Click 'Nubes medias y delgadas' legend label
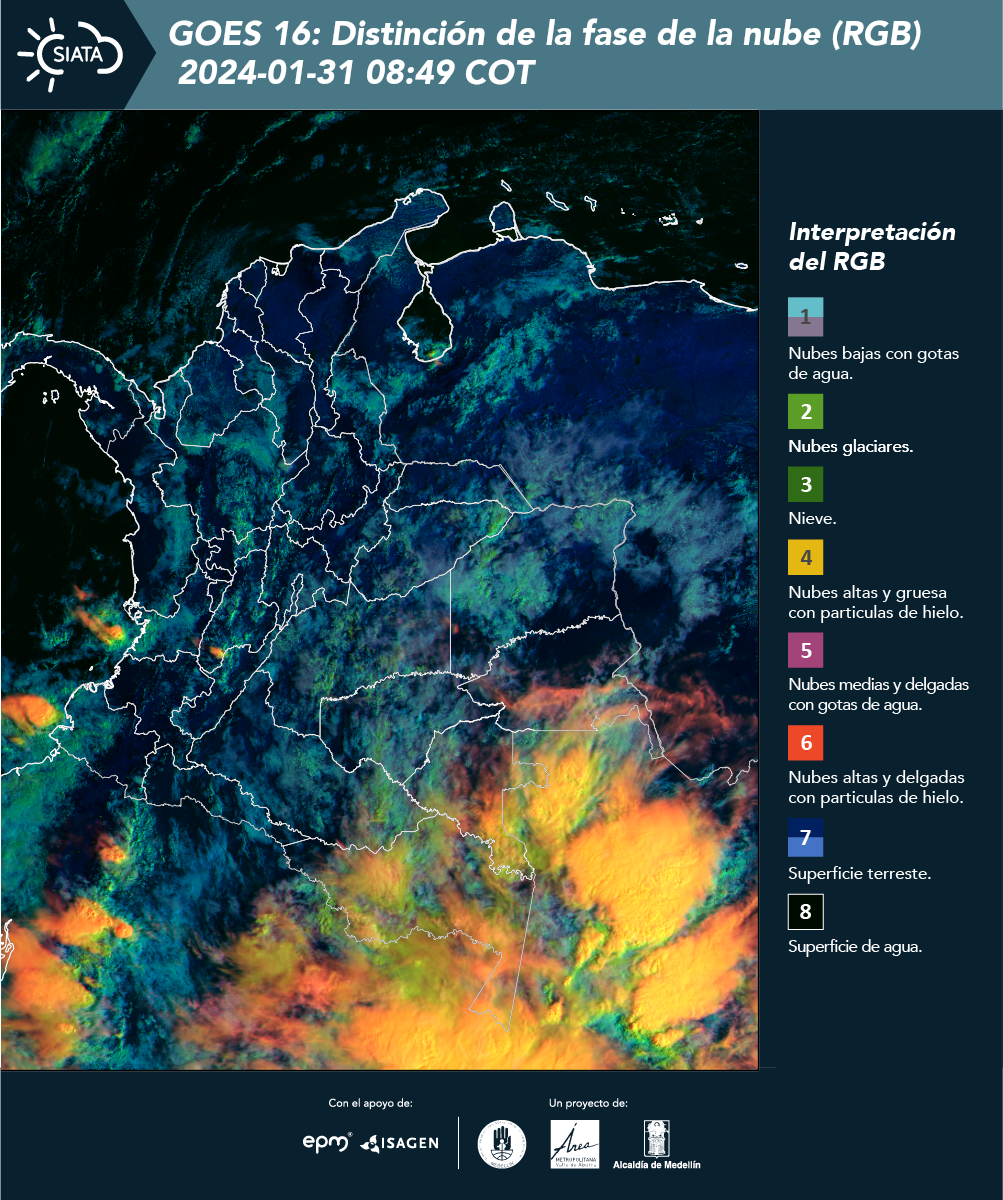Screen dimensions: 1003x1200 coord(879,695)
